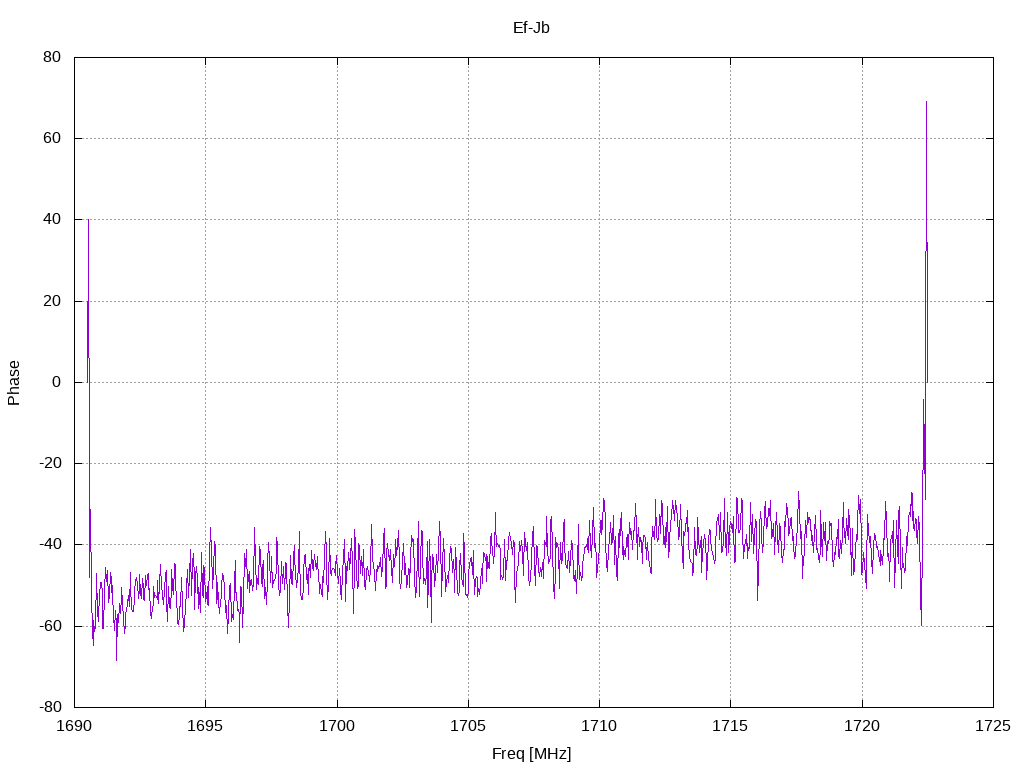This screenshot has height=768, width=1024.
Task: Click the 'Phase' y-axis label
Action: click(x=14, y=383)
